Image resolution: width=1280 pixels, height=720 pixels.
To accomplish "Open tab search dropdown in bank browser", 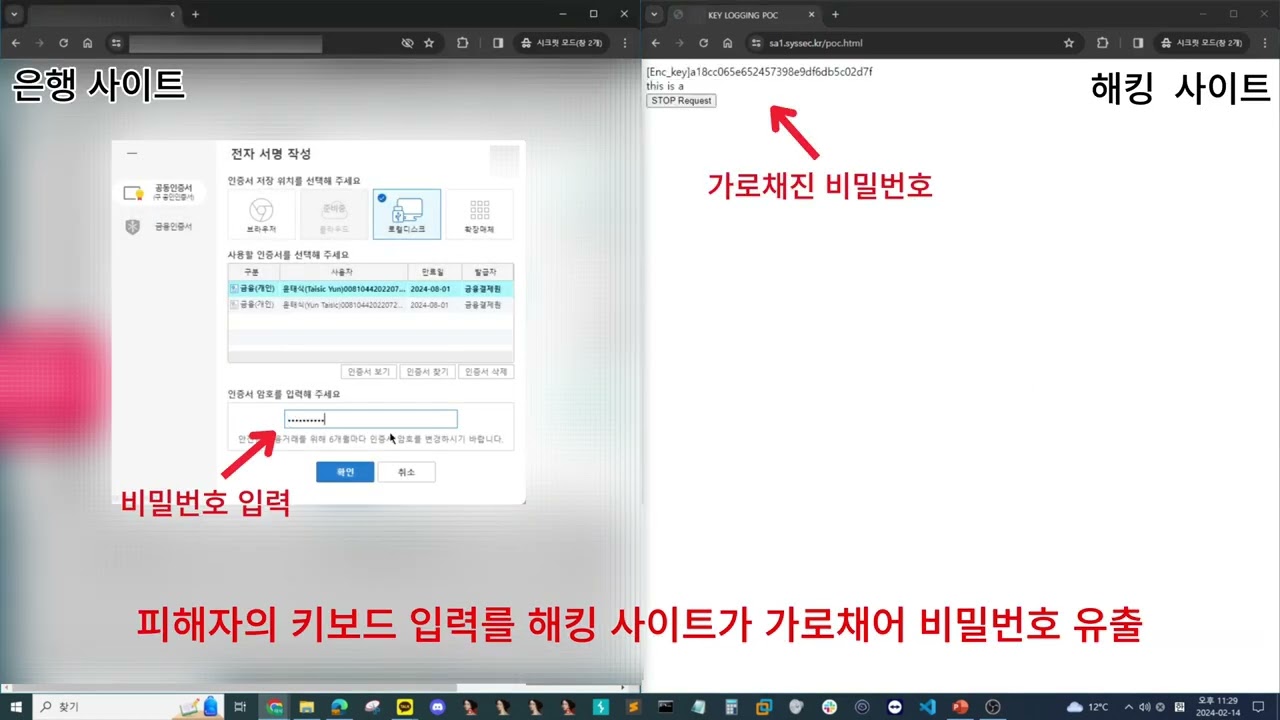I will point(14,14).
